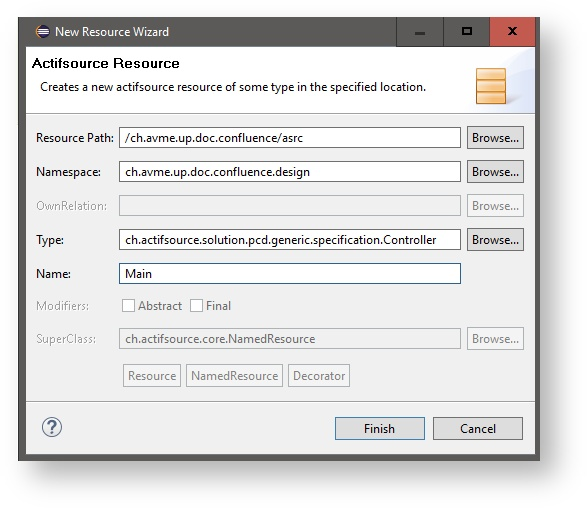Viewport: 588px width, 509px height.
Task: Browse for the Type
Action: coord(495,240)
